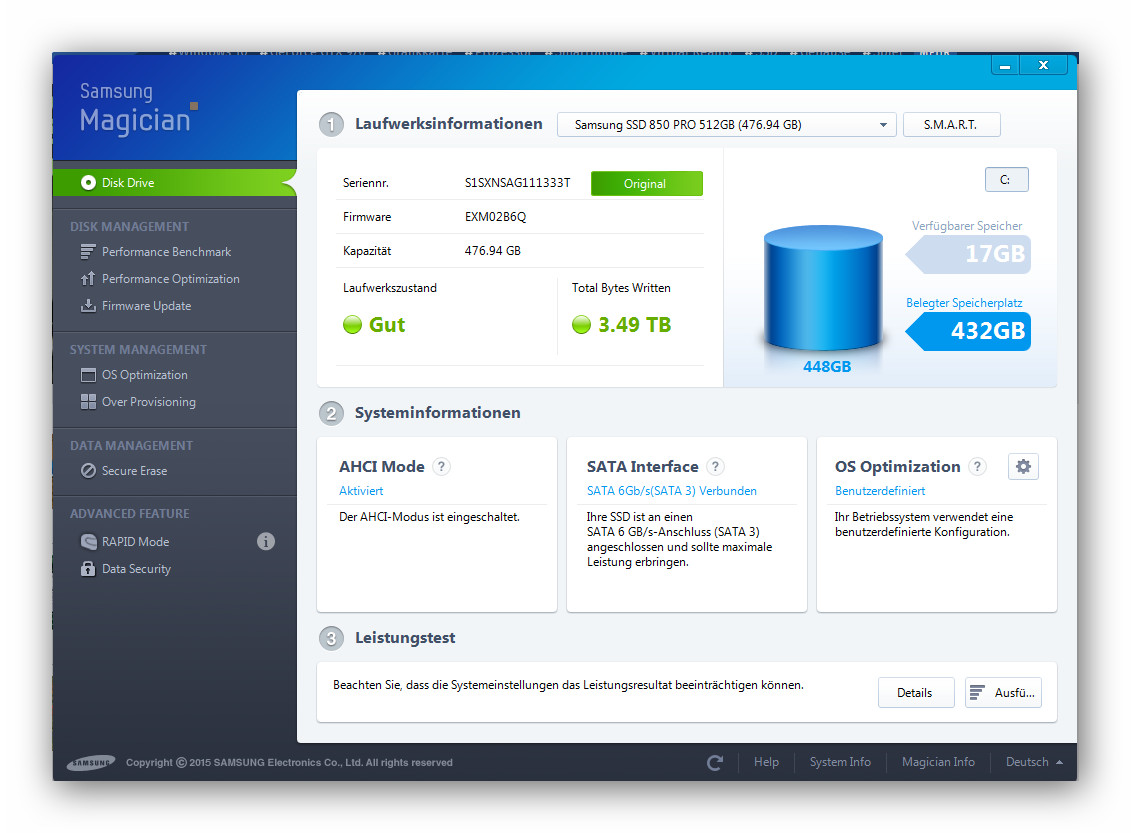Click the blue disk cylinder graphic

point(823,289)
